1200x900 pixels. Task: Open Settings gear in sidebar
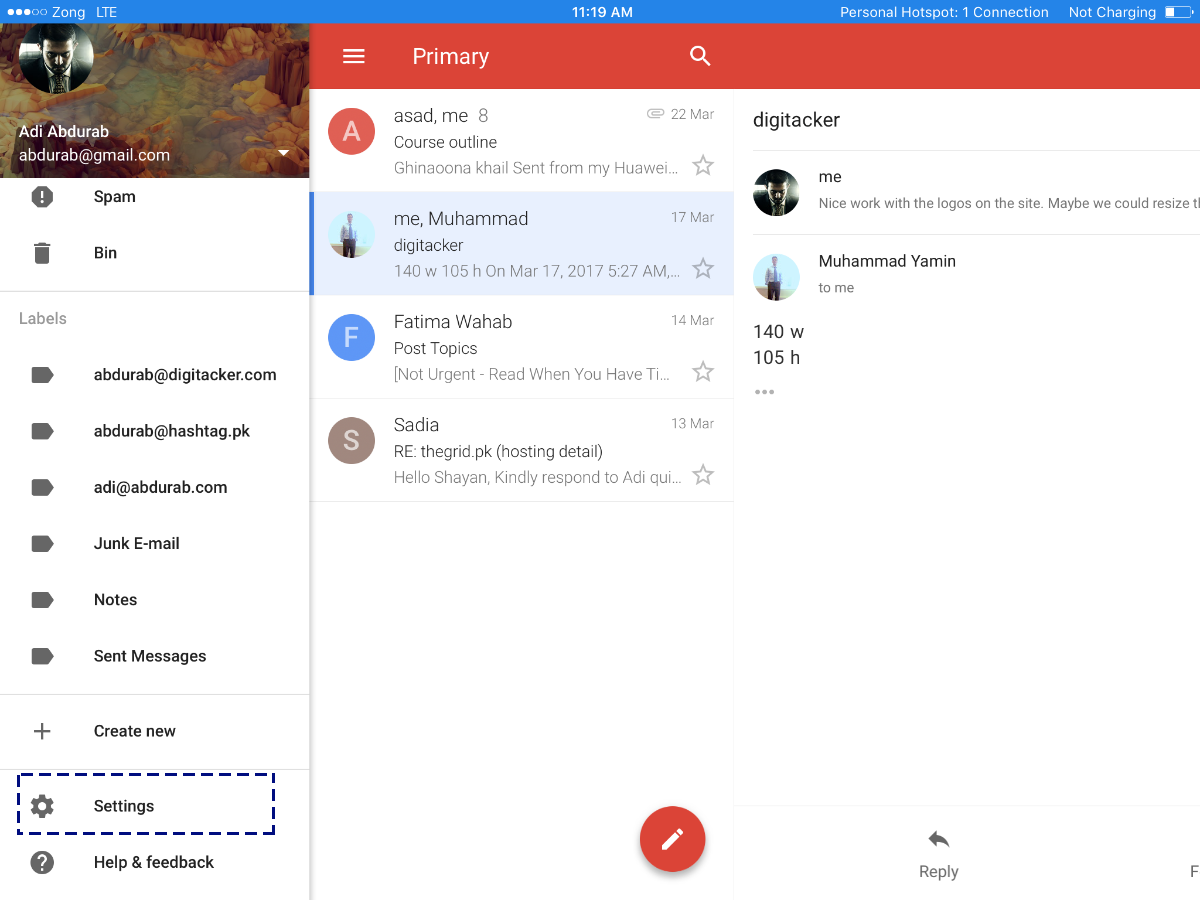(x=42, y=806)
